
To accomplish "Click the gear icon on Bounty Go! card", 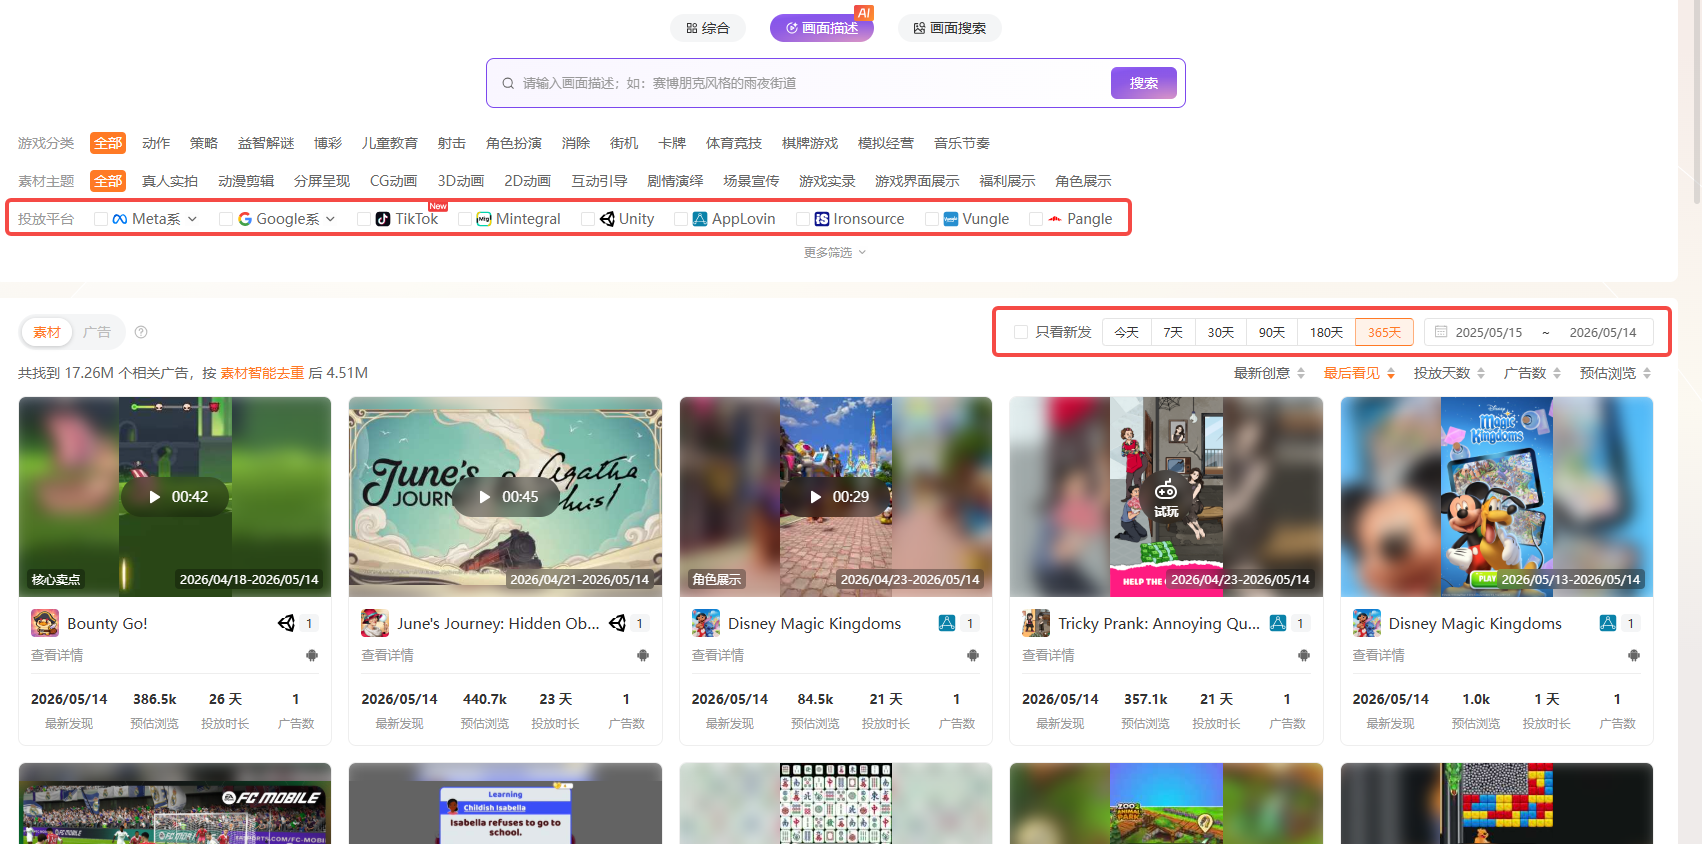I will coord(312,655).
